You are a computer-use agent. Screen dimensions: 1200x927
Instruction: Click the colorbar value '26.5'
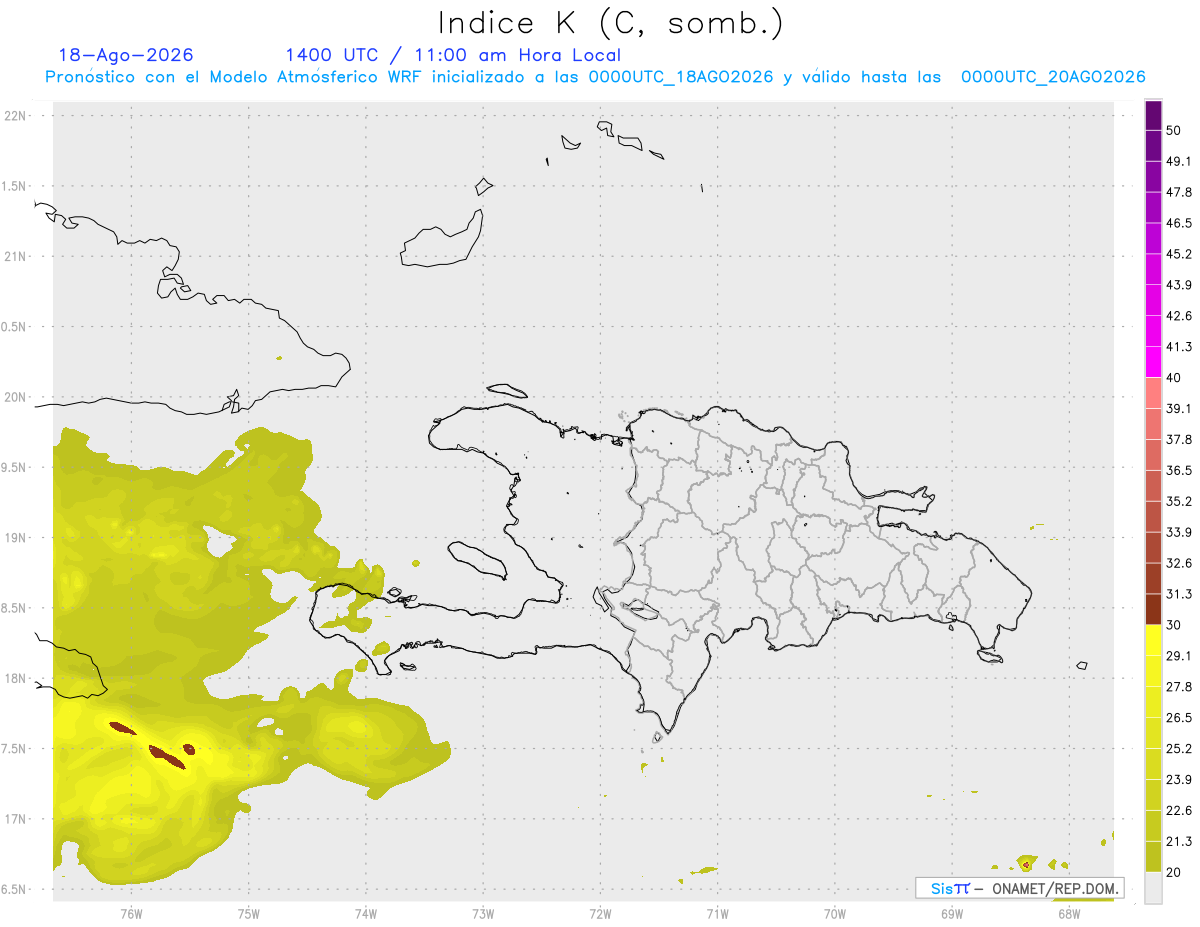pos(1179,718)
